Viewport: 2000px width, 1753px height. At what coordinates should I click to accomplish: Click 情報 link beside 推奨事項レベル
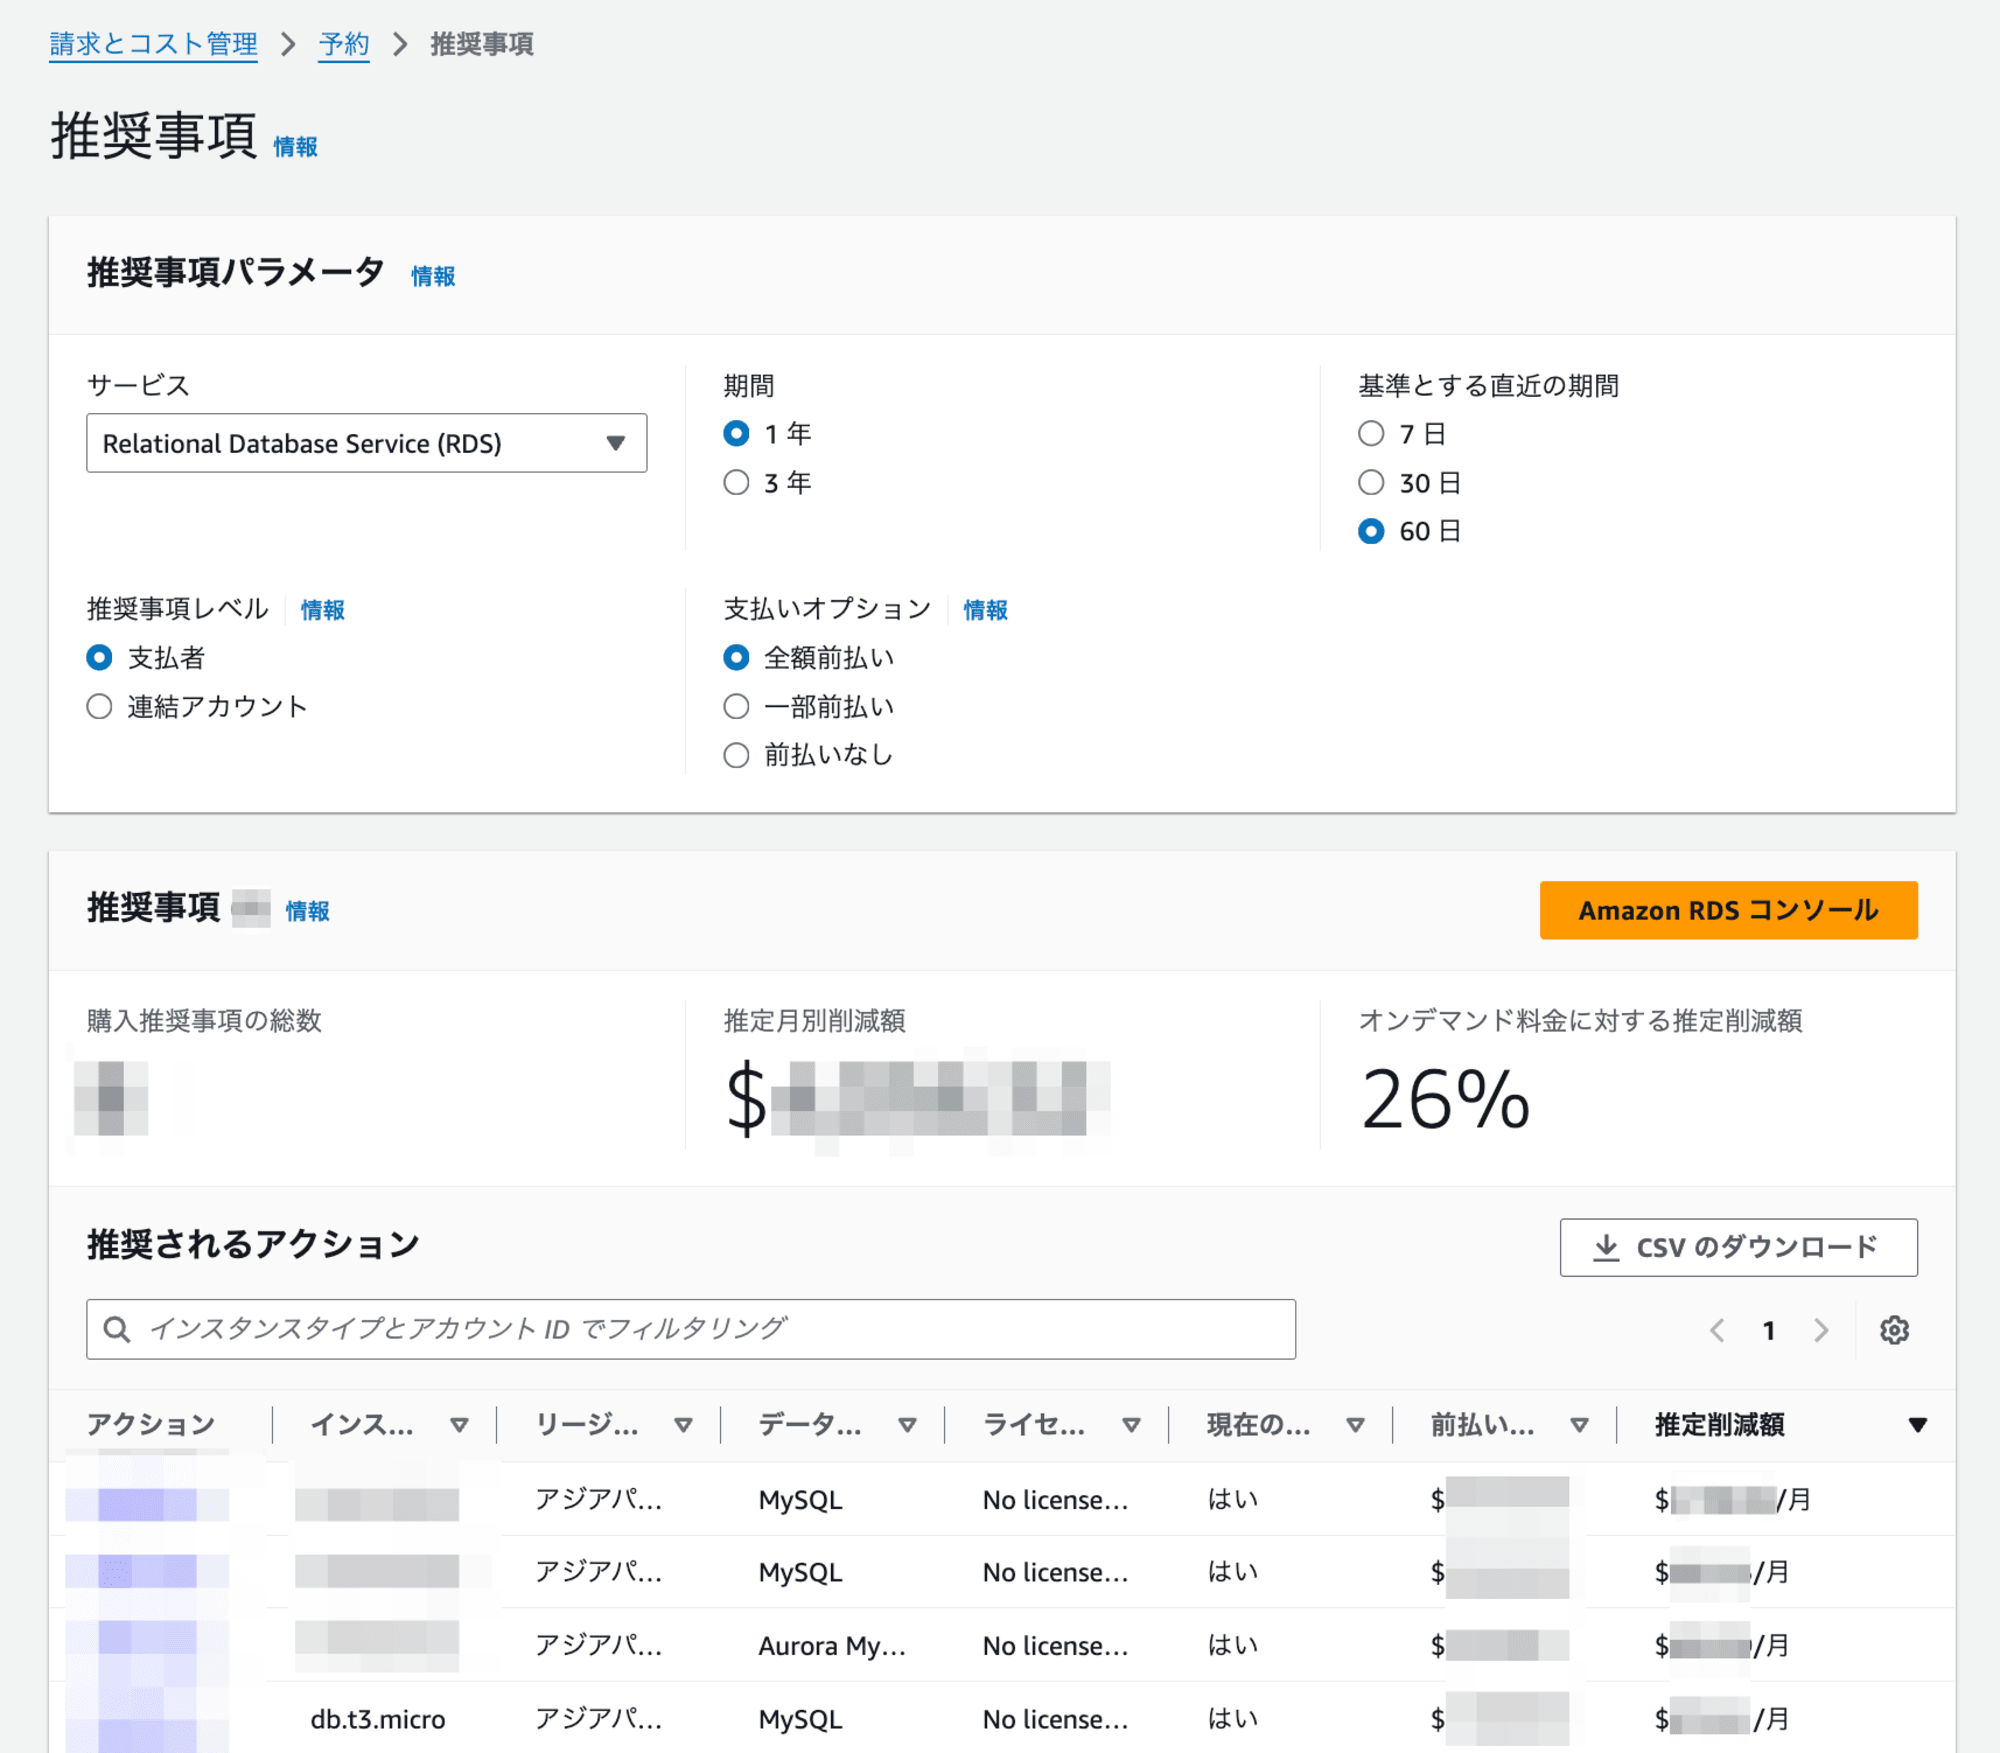(322, 610)
